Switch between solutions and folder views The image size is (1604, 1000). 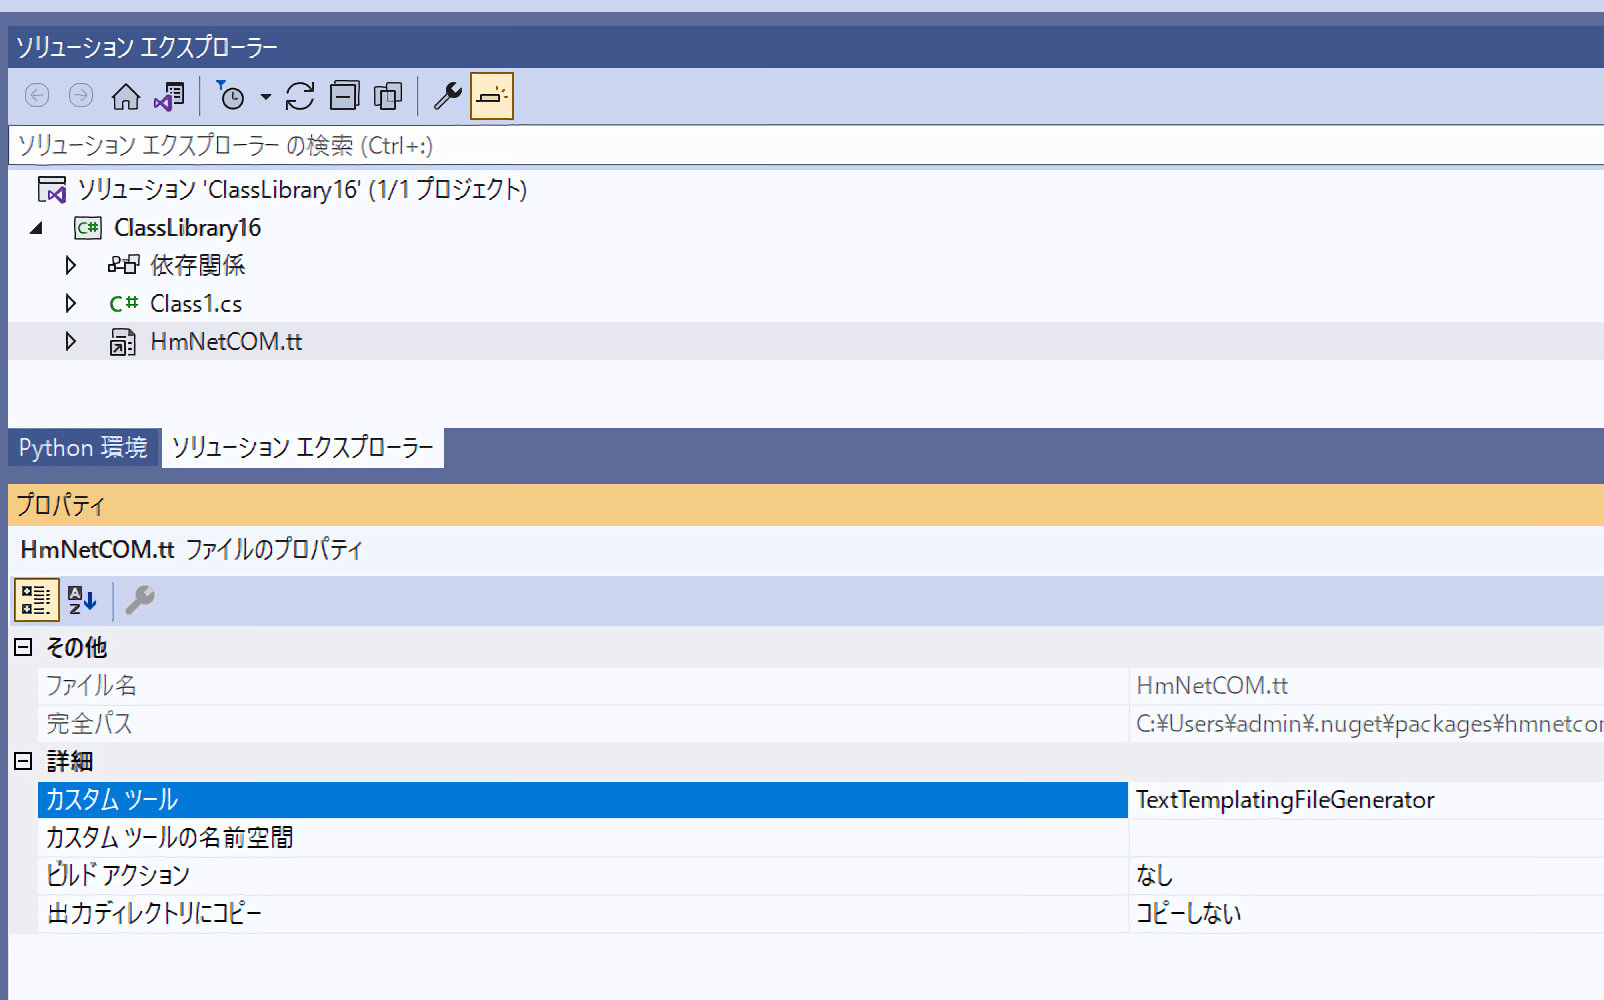click(x=169, y=96)
